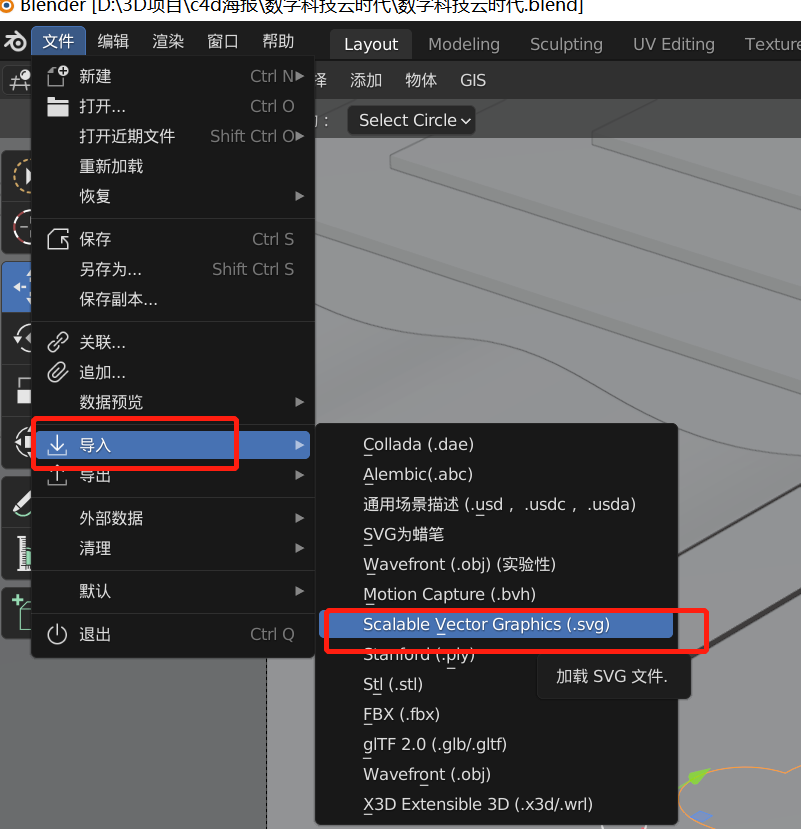Choose 保存 from the file menu

171,240
